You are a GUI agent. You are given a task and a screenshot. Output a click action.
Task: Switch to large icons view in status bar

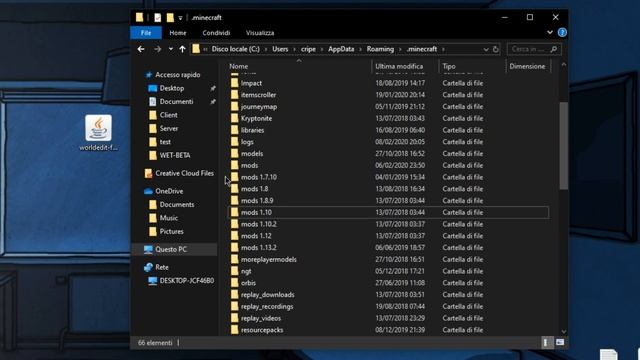(560, 342)
